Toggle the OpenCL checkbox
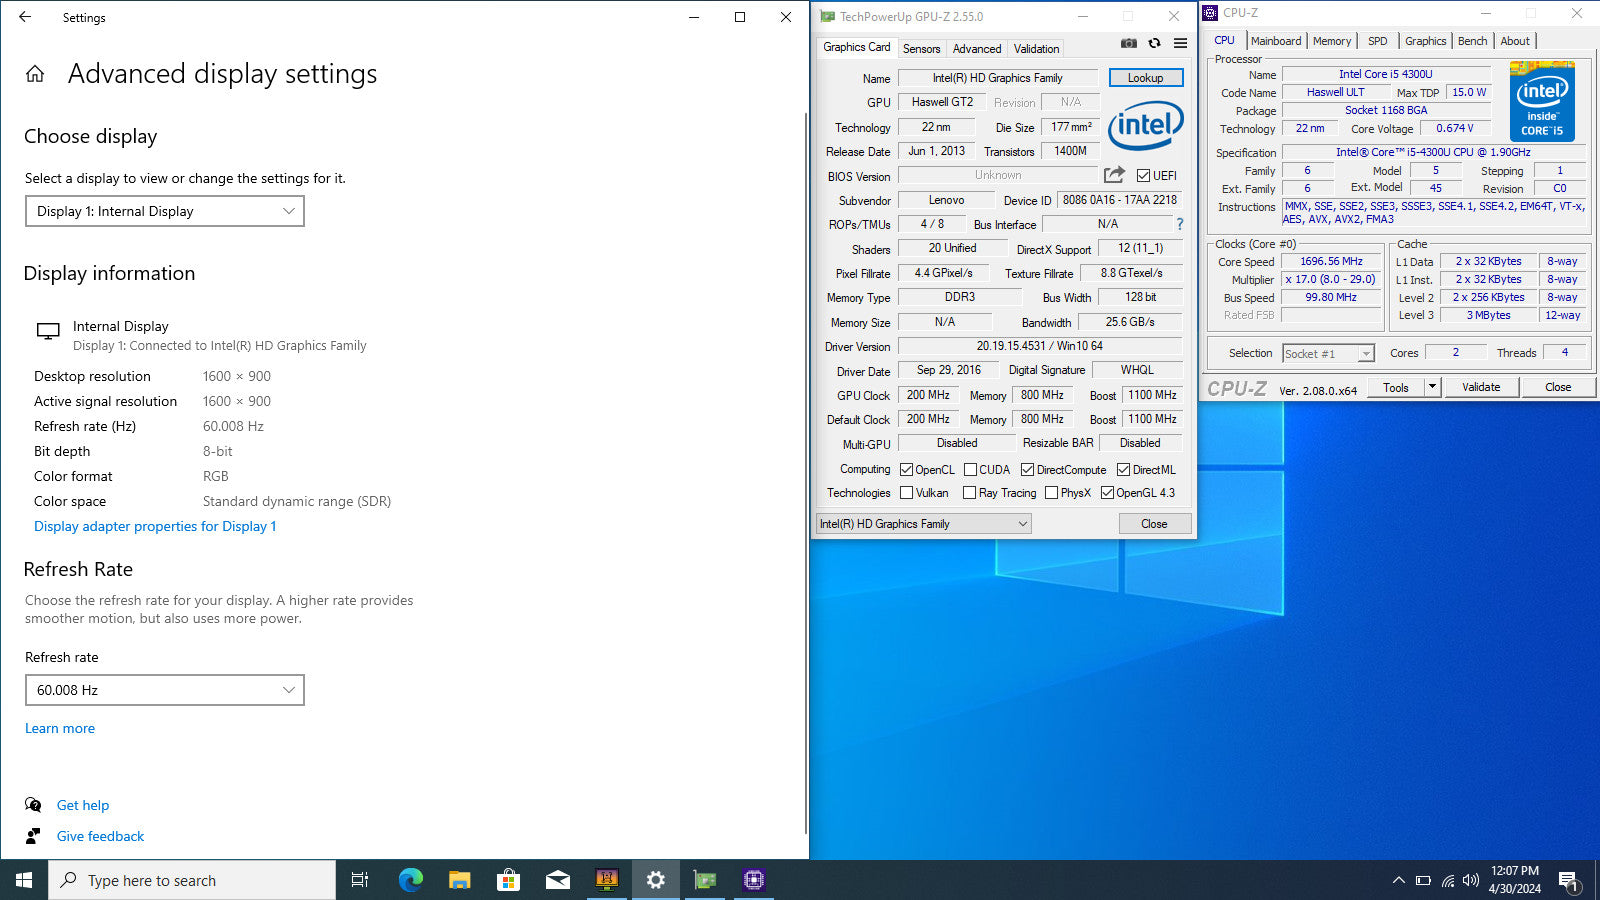This screenshot has width=1600, height=900. tap(906, 469)
